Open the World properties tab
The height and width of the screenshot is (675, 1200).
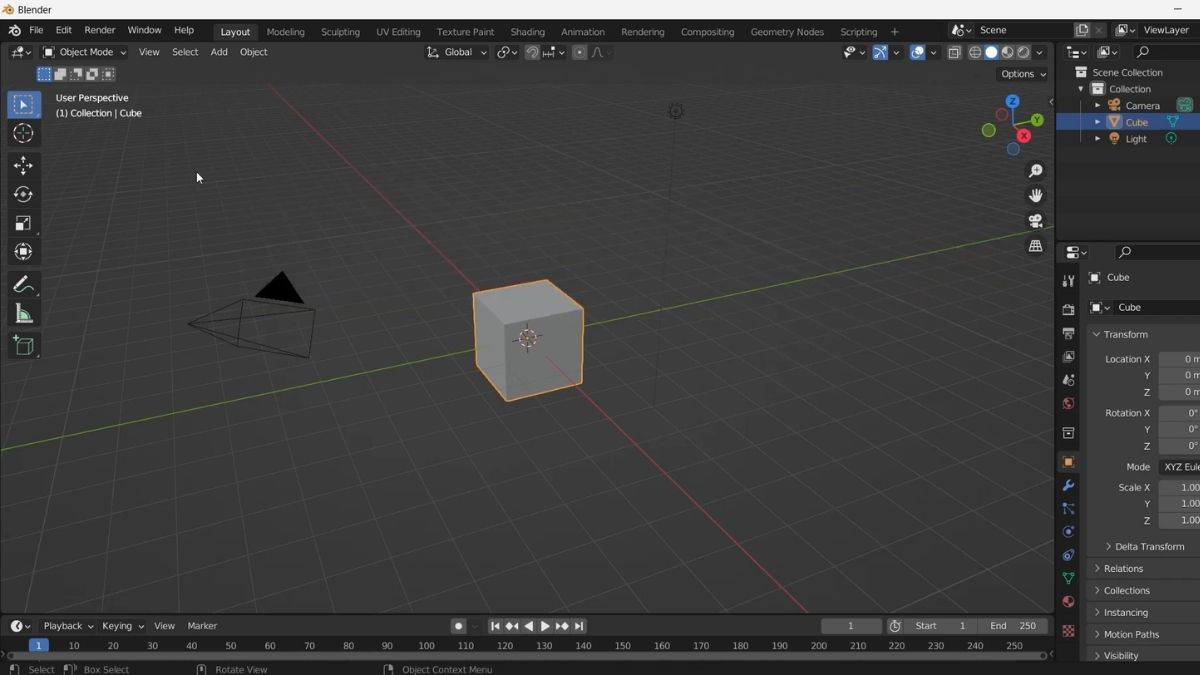1068,403
